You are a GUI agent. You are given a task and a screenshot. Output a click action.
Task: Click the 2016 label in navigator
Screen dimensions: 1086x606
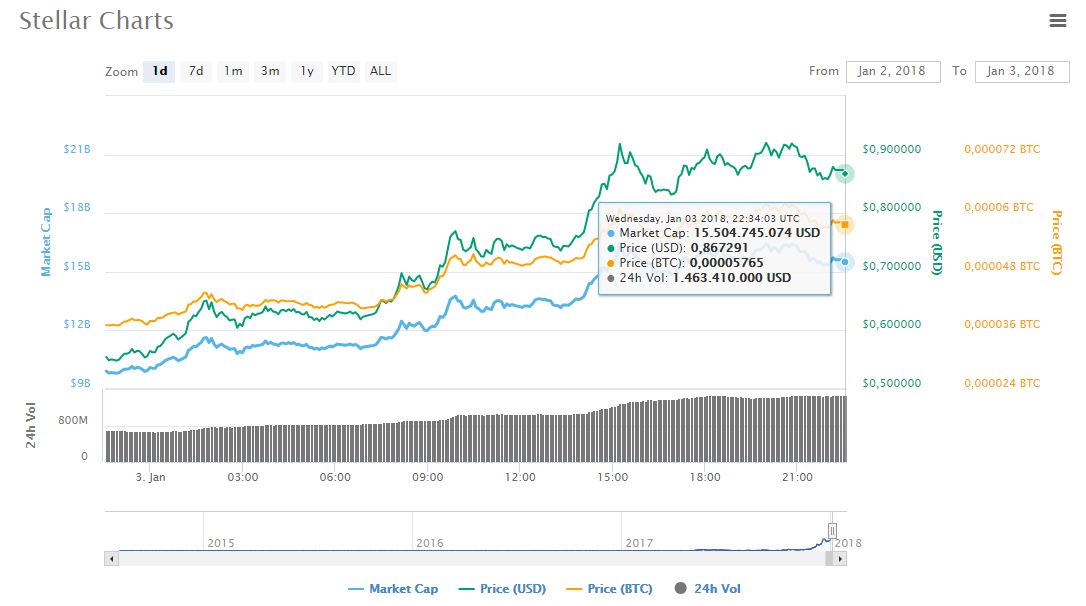(x=429, y=543)
